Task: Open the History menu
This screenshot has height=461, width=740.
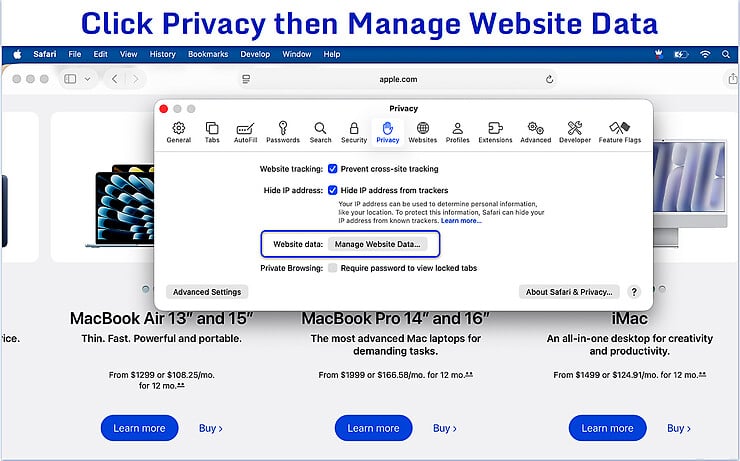Action: click(162, 54)
